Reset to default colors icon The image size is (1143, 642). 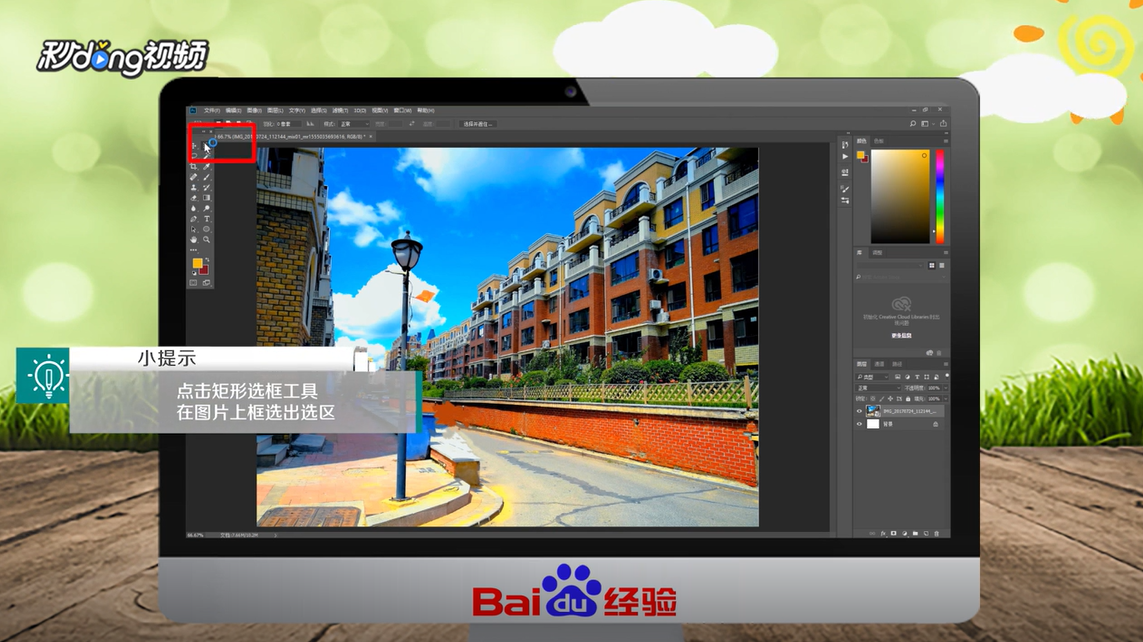[x=194, y=273]
